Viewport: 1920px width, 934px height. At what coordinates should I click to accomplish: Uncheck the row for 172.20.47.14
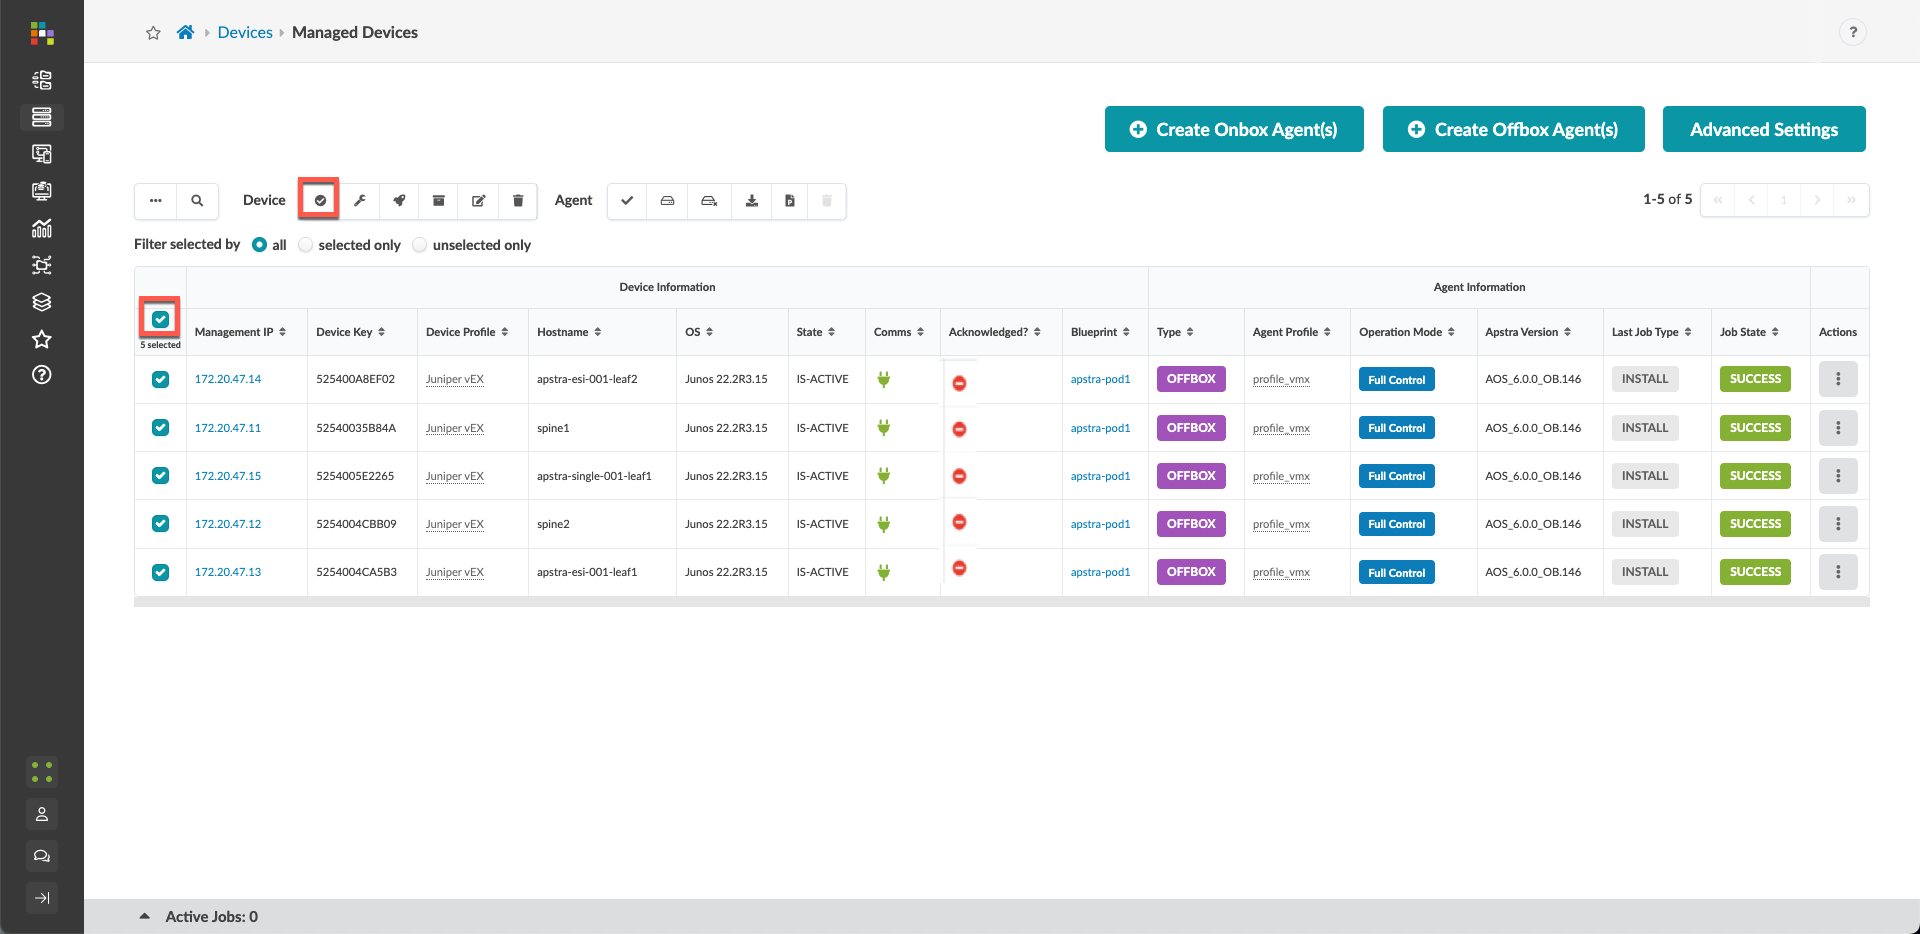(x=160, y=379)
